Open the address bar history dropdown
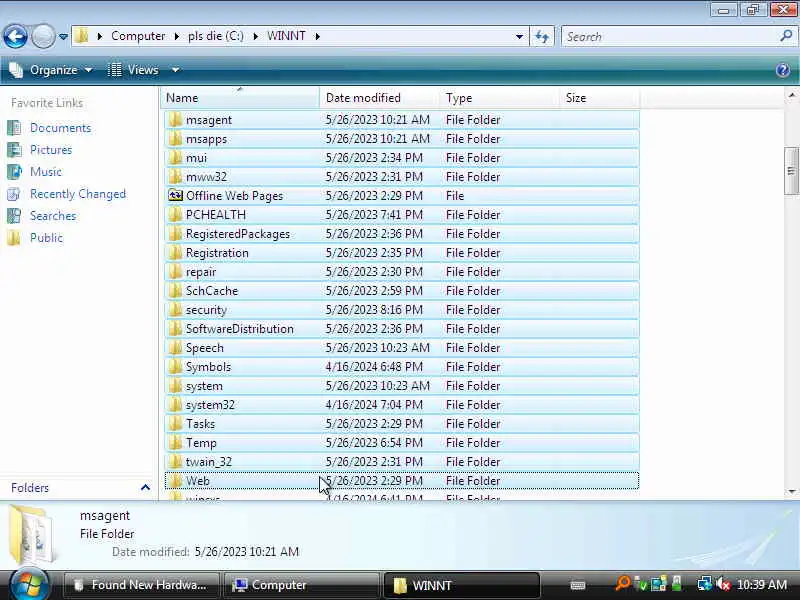 click(519, 36)
